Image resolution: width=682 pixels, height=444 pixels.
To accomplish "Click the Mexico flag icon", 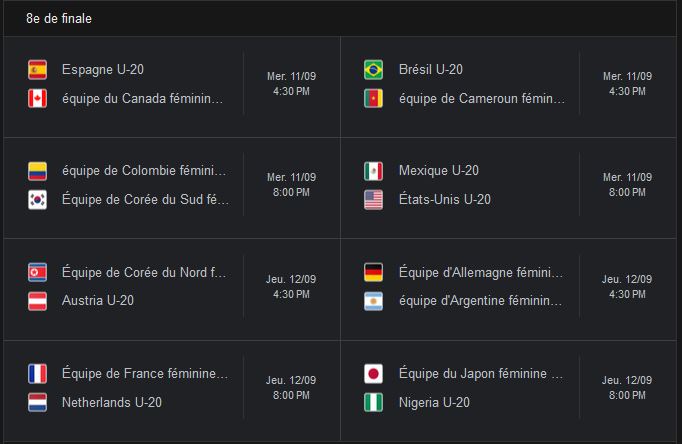I will pos(374,171).
